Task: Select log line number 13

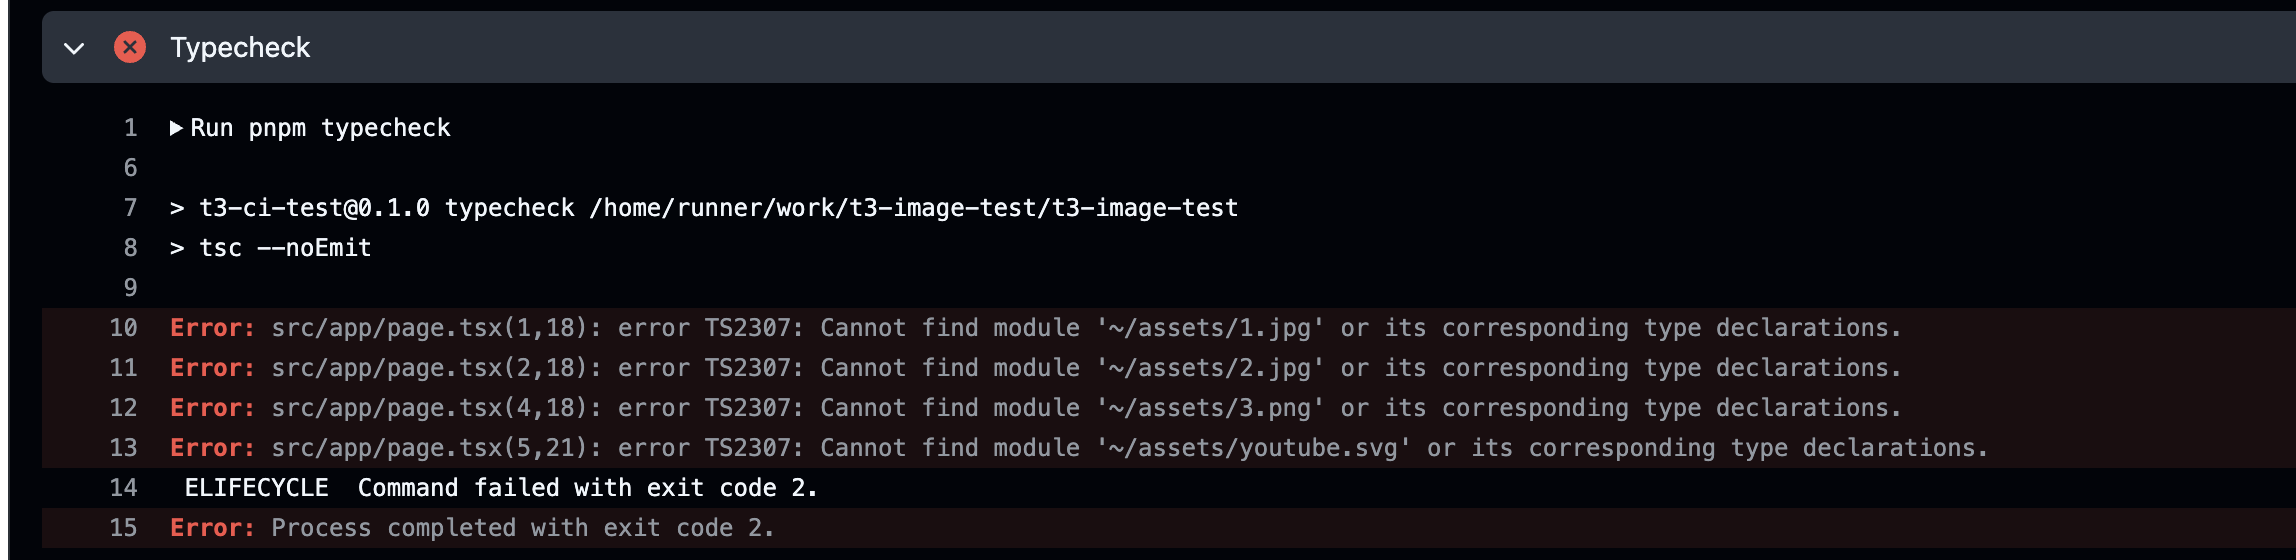Action: tap(123, 448)
